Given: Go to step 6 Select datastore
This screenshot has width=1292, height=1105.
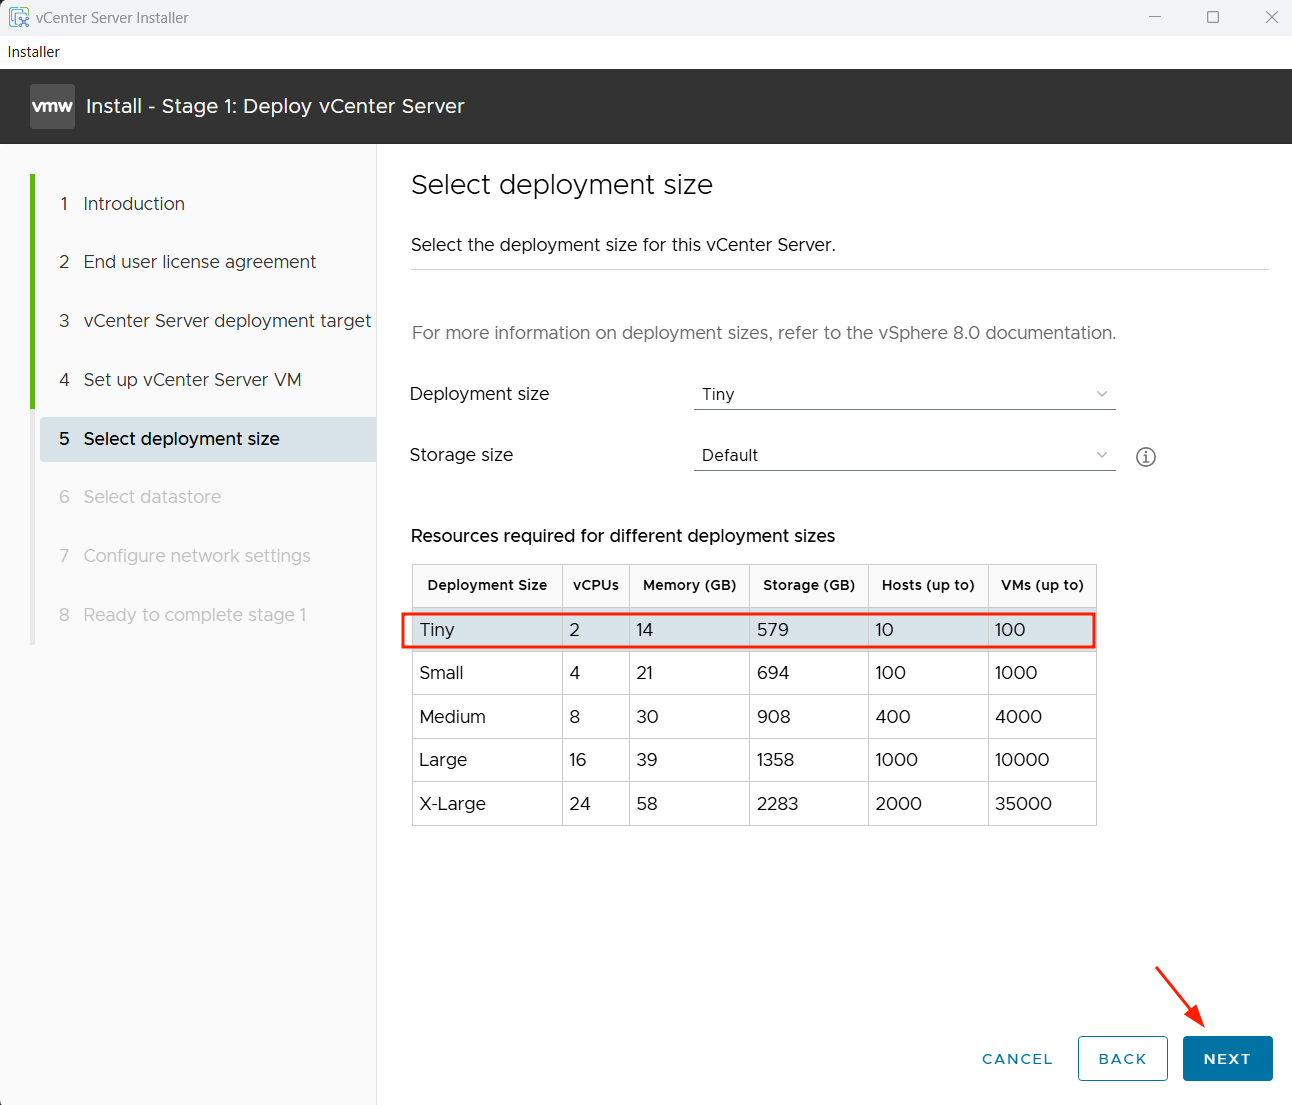Looking at the screenshot, I should point(140,497).
